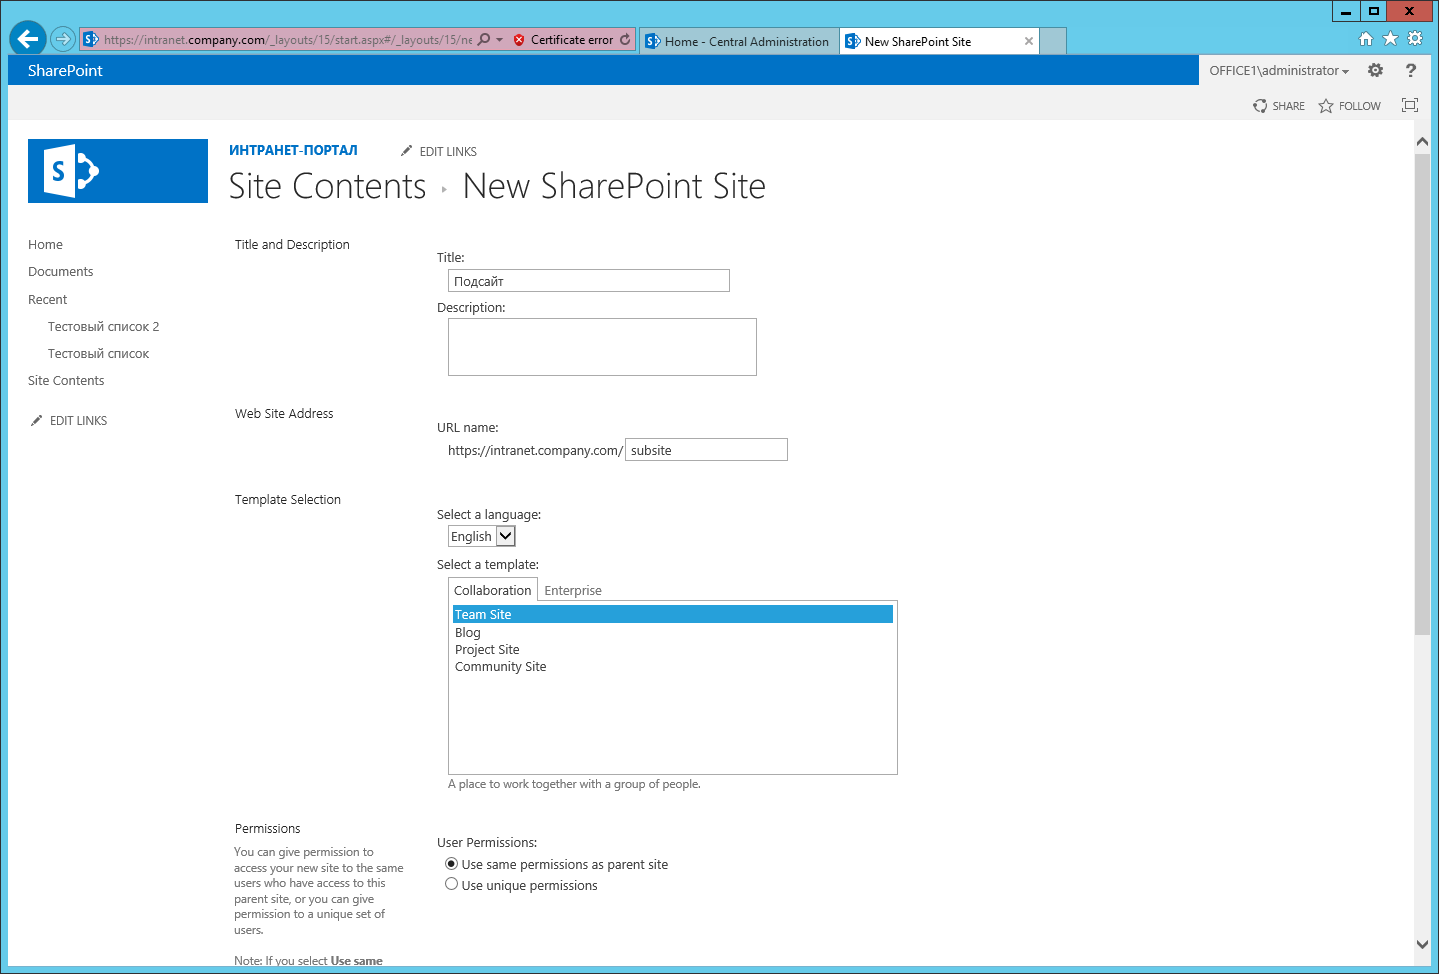Image resolution: width=1439 pixels, height=974 pixels.
Task: Open Documents in the left navigation
Action: click(61, 272)
